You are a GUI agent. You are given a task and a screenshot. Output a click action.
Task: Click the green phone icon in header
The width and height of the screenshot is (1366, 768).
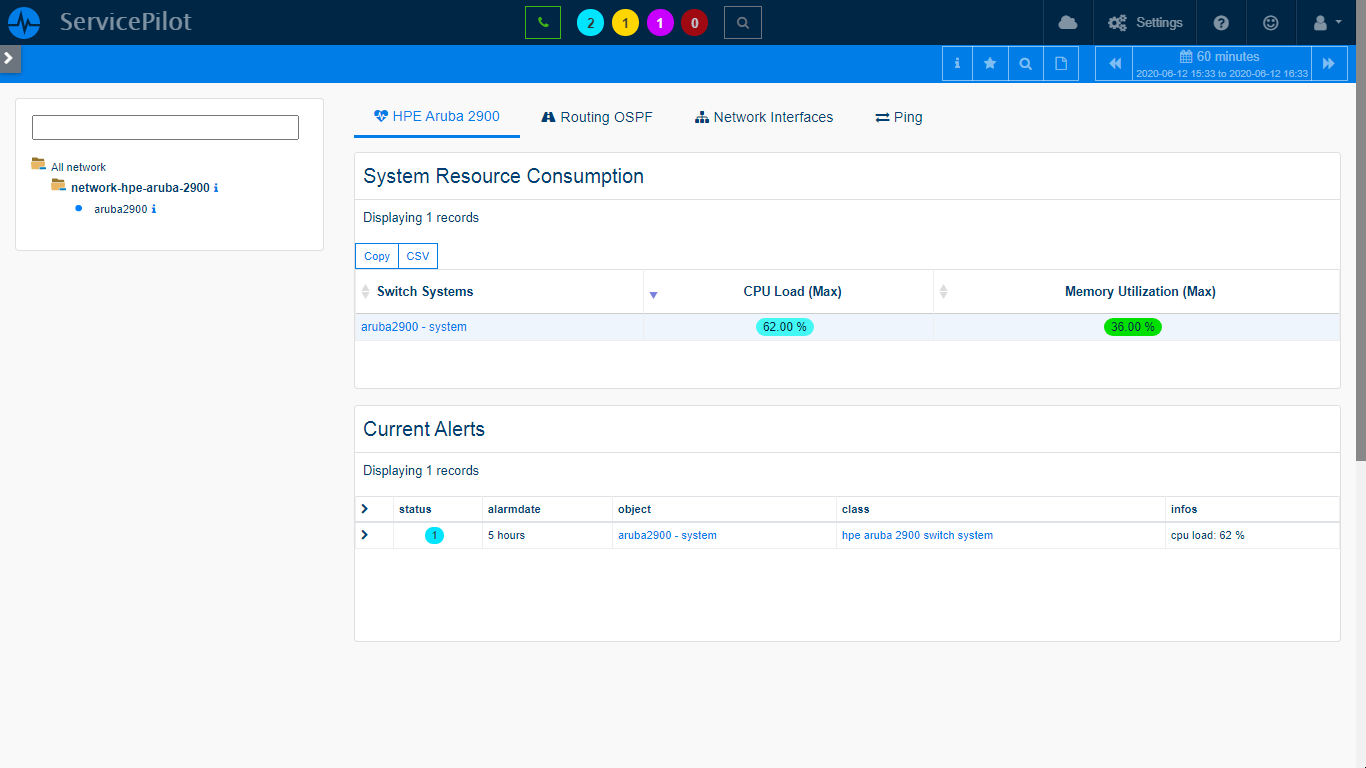(543, 23)
